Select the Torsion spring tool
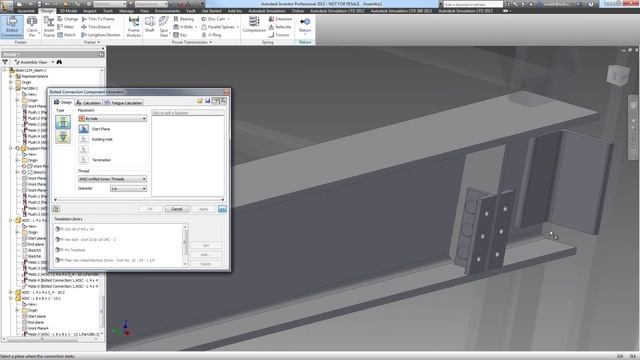This screenshot has width=640, height=360. [x=279, y=35]
